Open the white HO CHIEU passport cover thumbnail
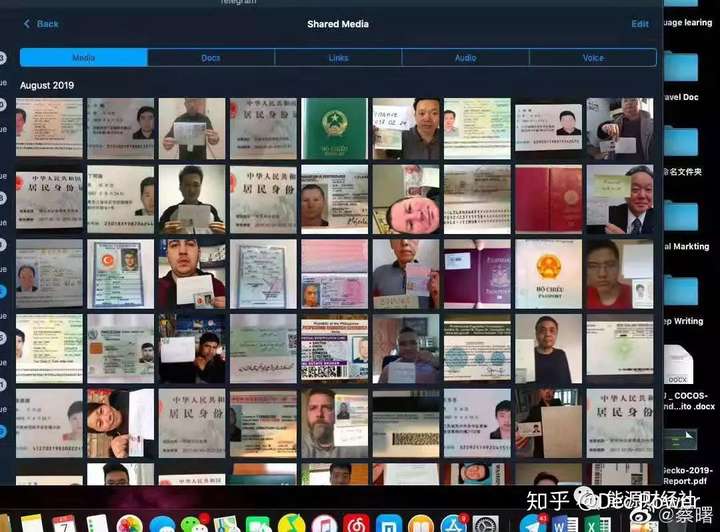Viewport: 720px width, 532px height. point(548,274)
